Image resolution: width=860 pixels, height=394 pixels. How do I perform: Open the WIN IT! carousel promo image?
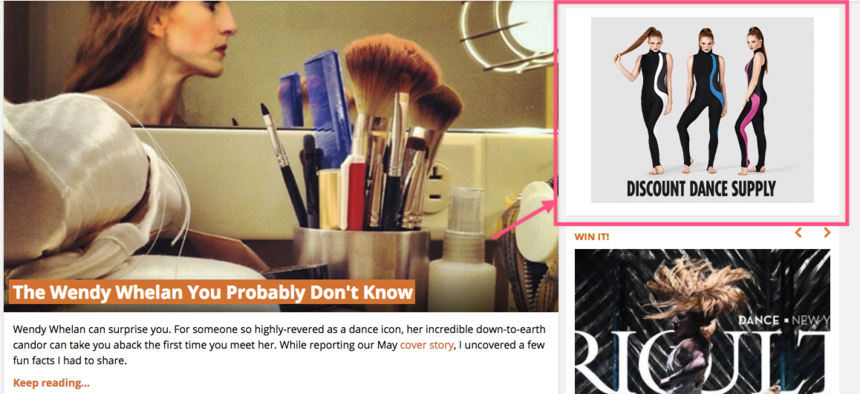[702, 322]
